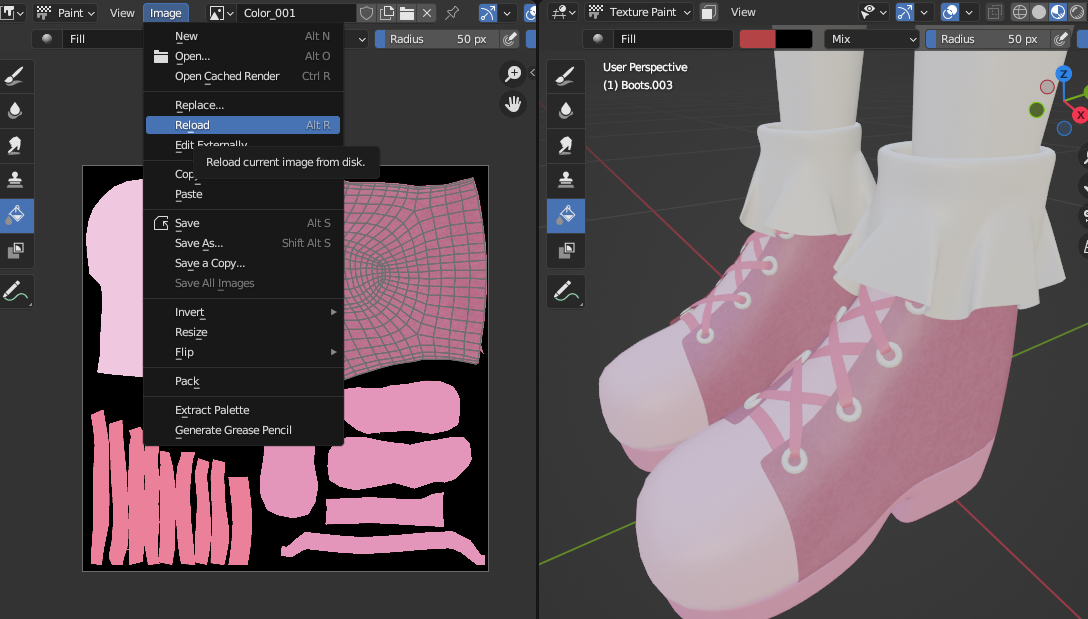Switch to solid viewport shading
The image size is (1088, 619).
1039,12
